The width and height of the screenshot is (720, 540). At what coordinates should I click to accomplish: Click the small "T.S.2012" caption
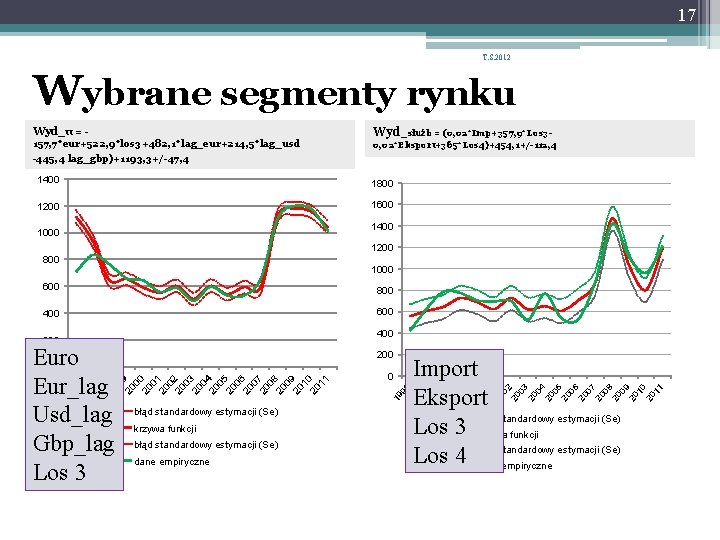tap(496, 57)
